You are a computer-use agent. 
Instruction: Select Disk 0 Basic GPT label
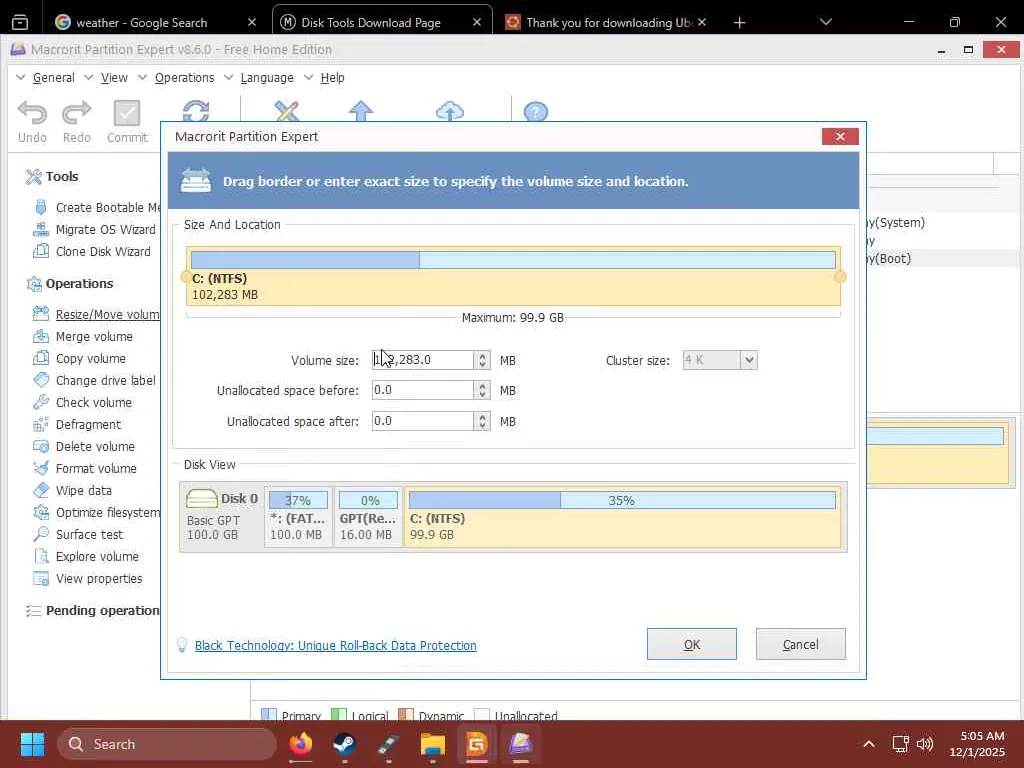click(x=222, y=517)
